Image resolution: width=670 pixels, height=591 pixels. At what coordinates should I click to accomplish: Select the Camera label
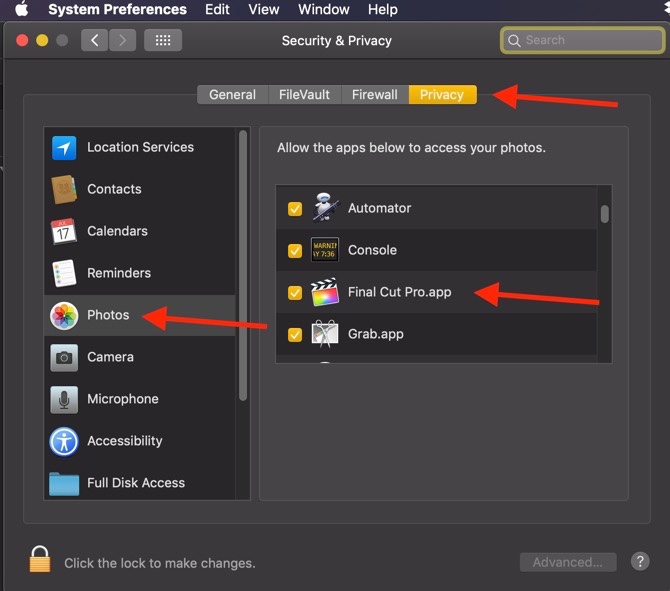coord(110,357)
